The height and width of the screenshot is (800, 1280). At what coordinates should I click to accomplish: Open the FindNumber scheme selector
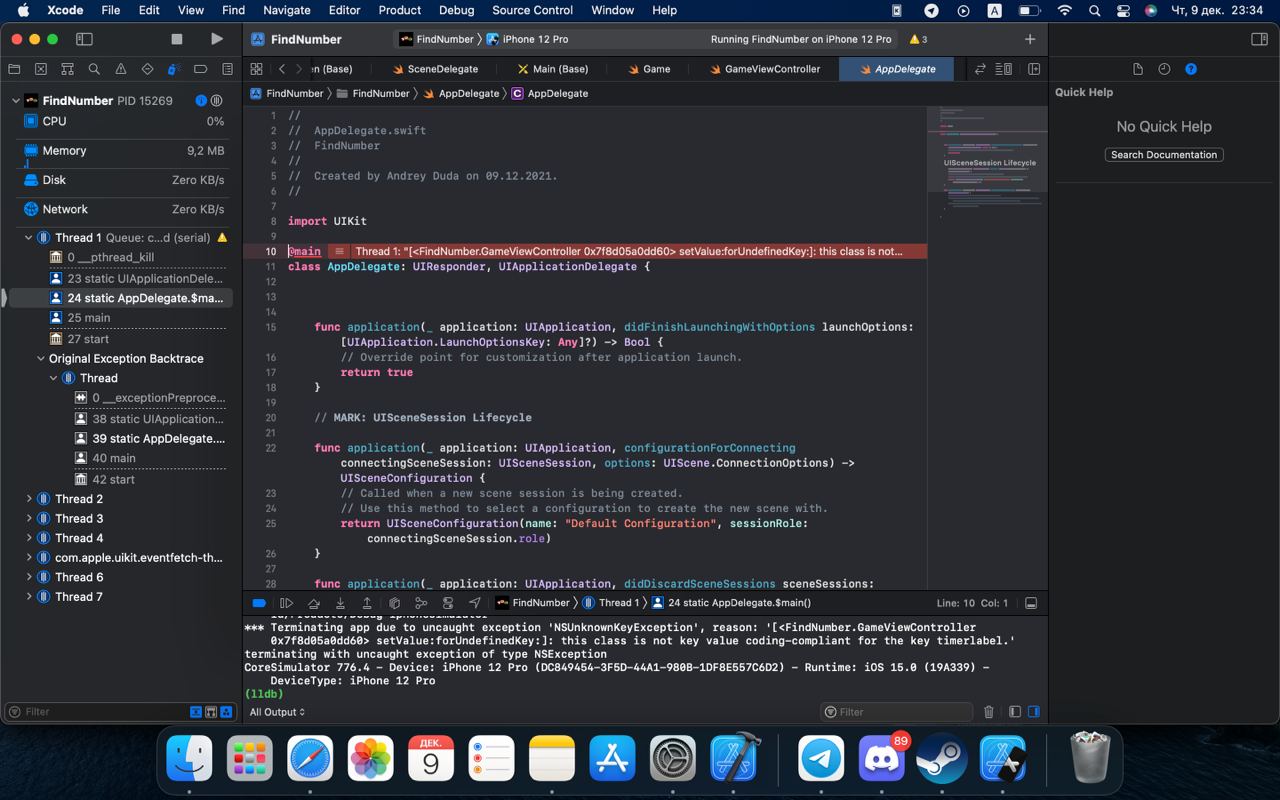click(436, 39)
